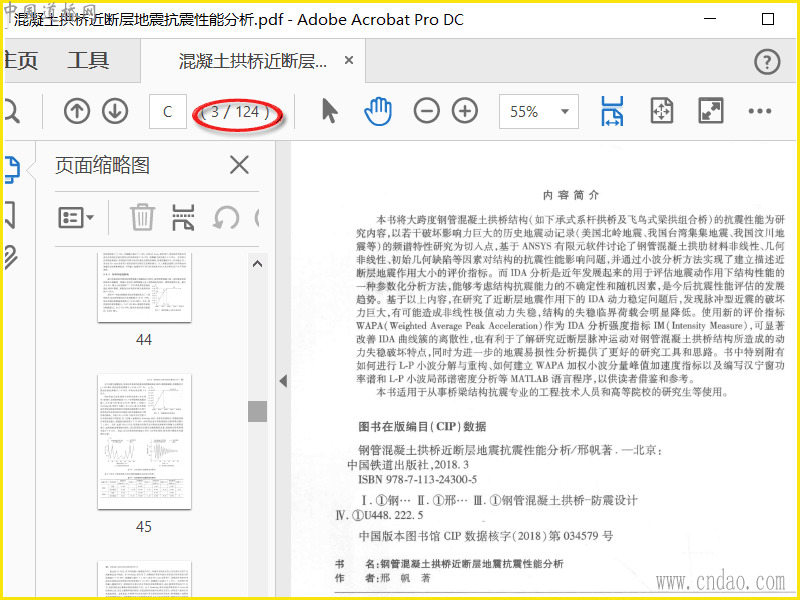Viewport: 800px width, 600px height.
Task: Enable fit width scrolling mode
Action: pos(612,111)
